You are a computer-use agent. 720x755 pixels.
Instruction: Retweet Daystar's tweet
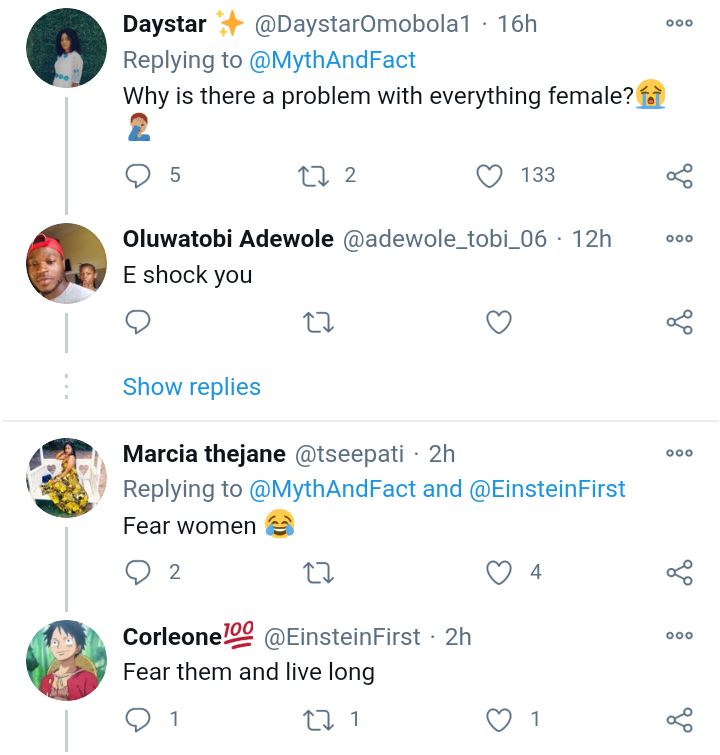coord(314,176)
